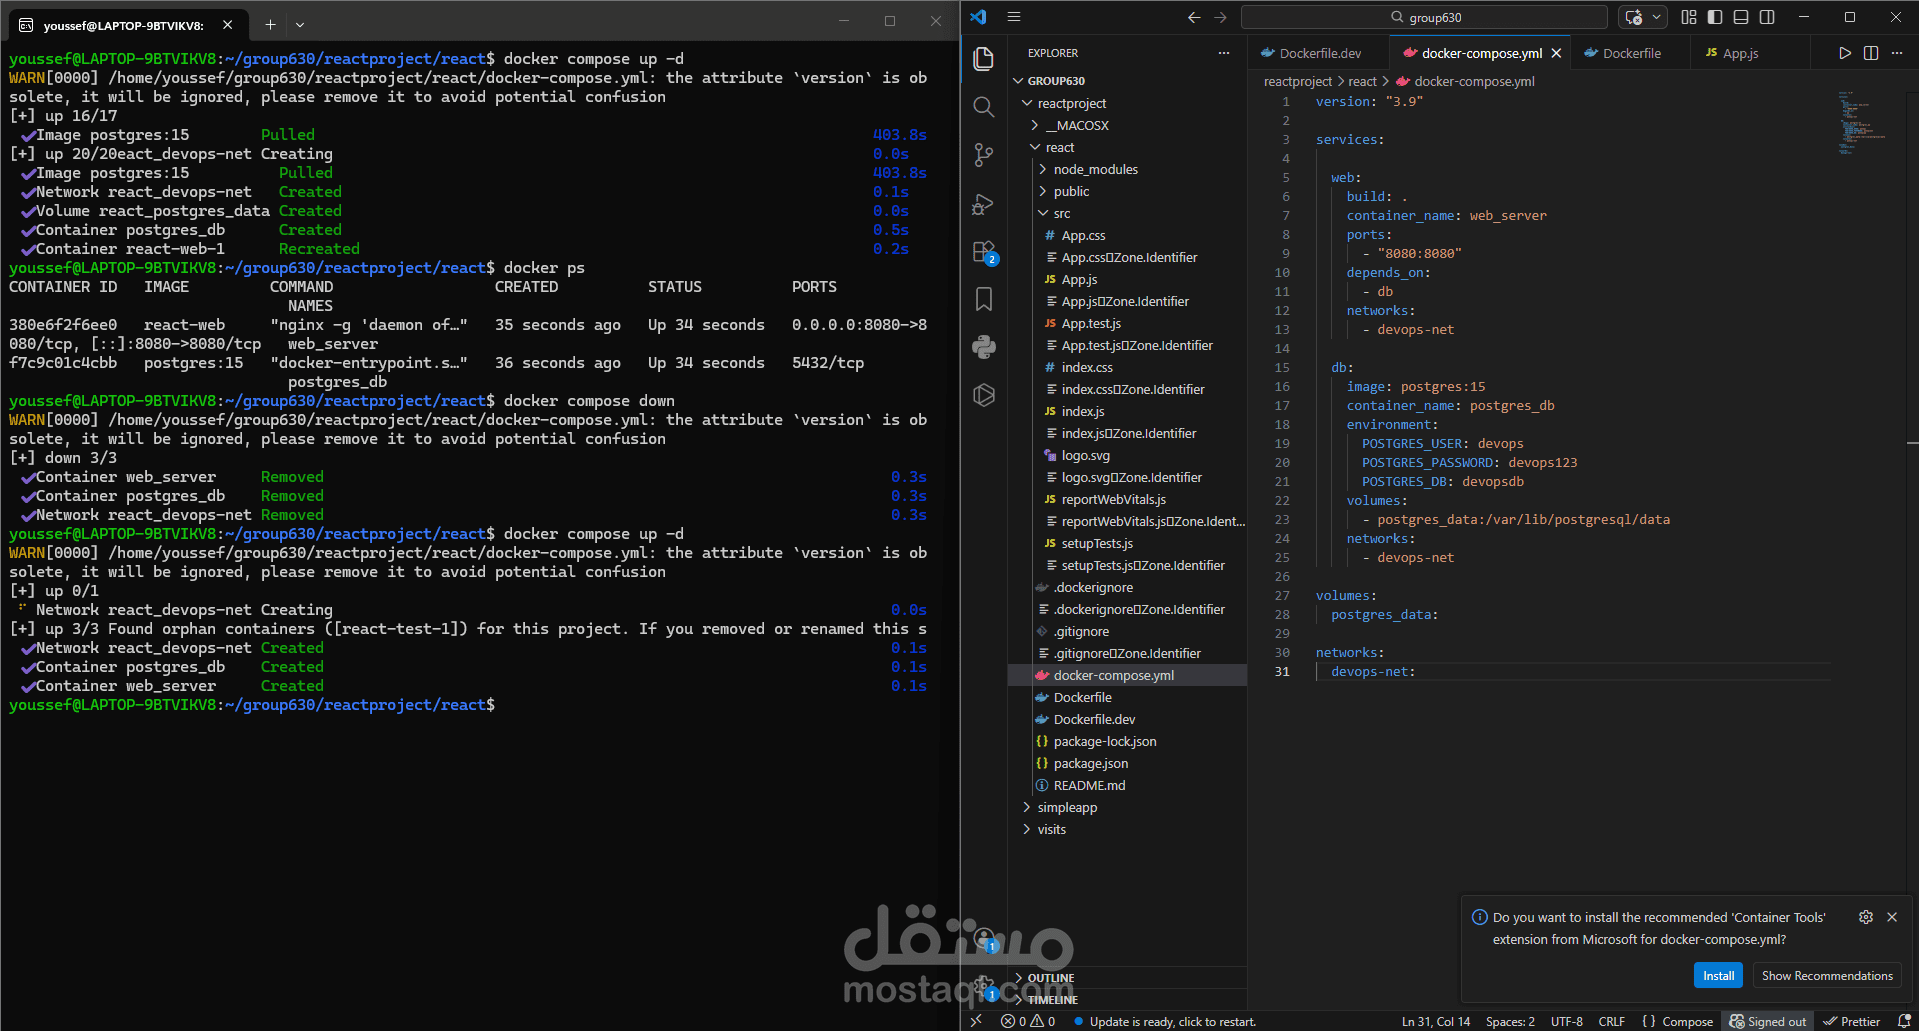This screenshot has width=1919, height=1031.
Task: Open README.md in the explorer
Action: click(x=1089, y=785)
